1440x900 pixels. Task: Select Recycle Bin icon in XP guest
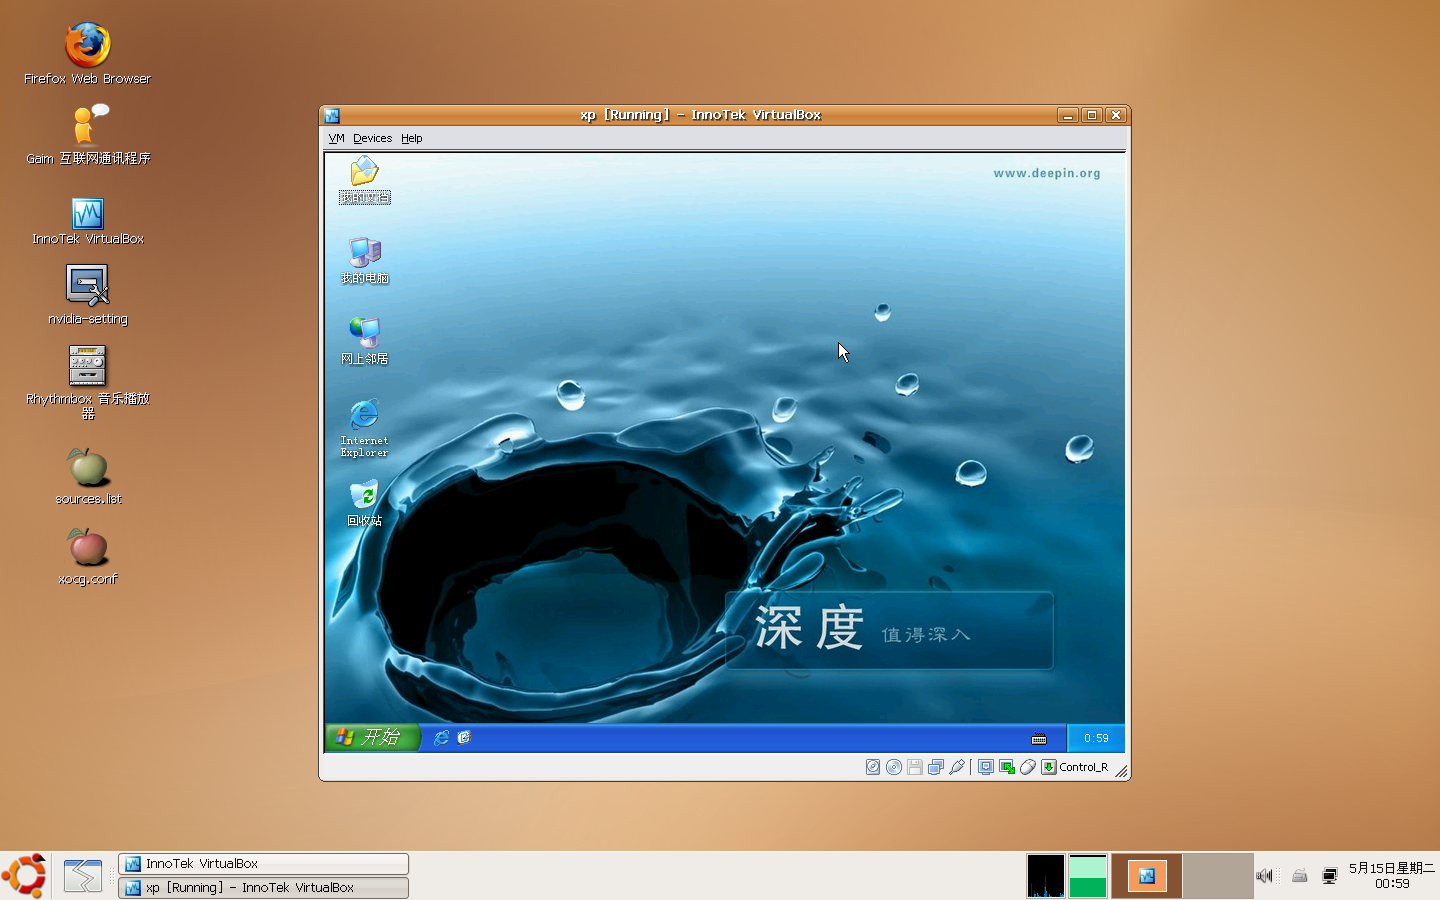[x=365, y=503]
